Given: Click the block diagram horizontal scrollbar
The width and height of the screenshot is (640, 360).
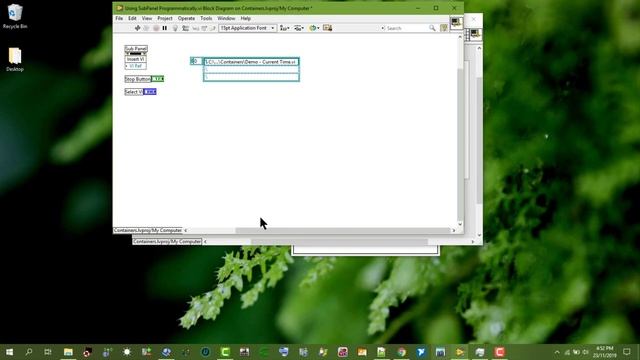Looking at the screenshot, I should tap(343, 231).
